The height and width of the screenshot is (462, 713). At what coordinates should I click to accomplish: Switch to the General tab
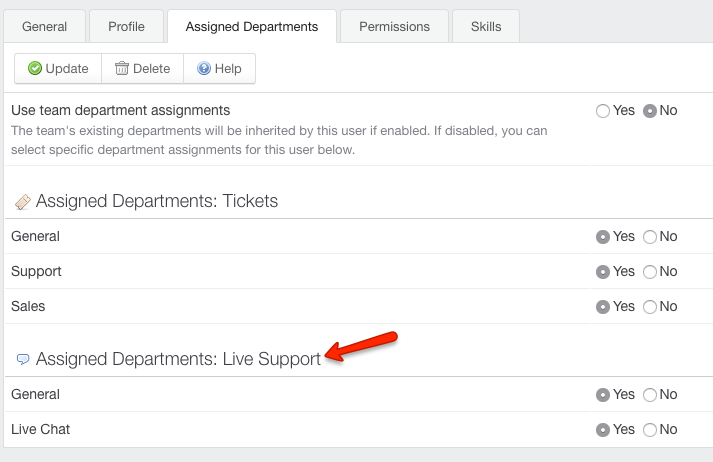(x=44, y=26)
